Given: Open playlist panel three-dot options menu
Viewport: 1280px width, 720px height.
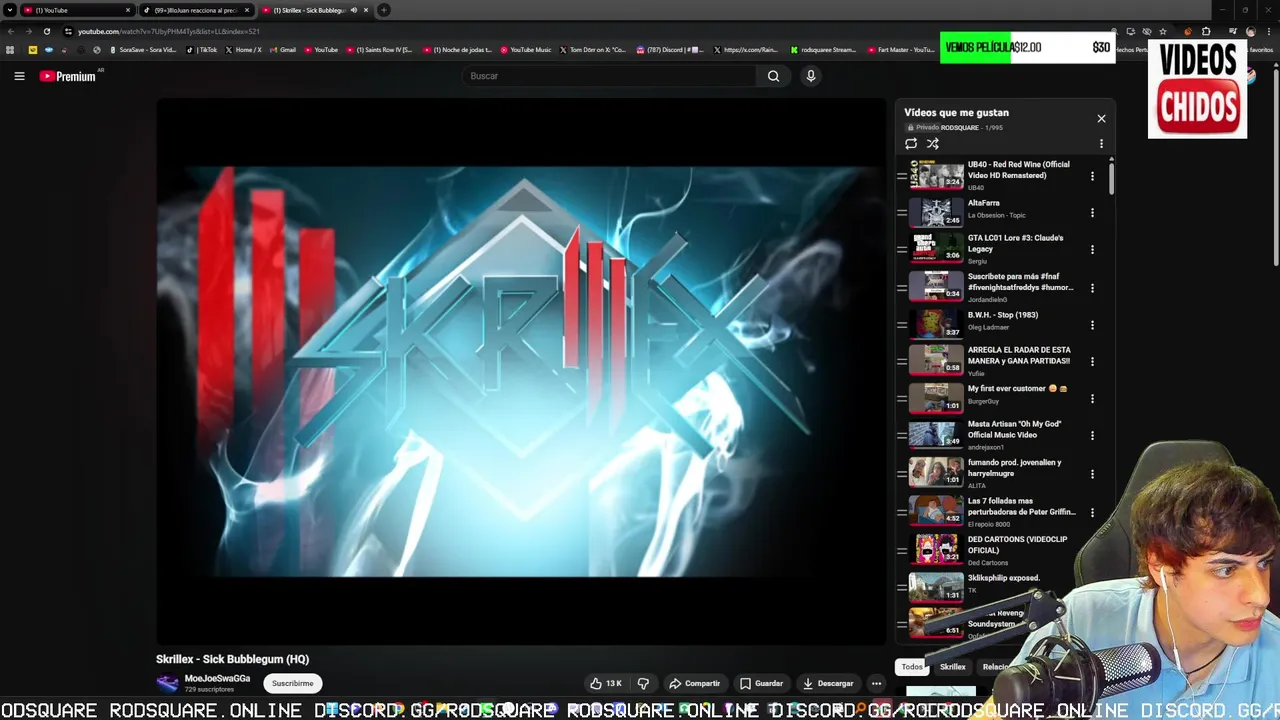Looking at the screenshot, I should 1101,144.
